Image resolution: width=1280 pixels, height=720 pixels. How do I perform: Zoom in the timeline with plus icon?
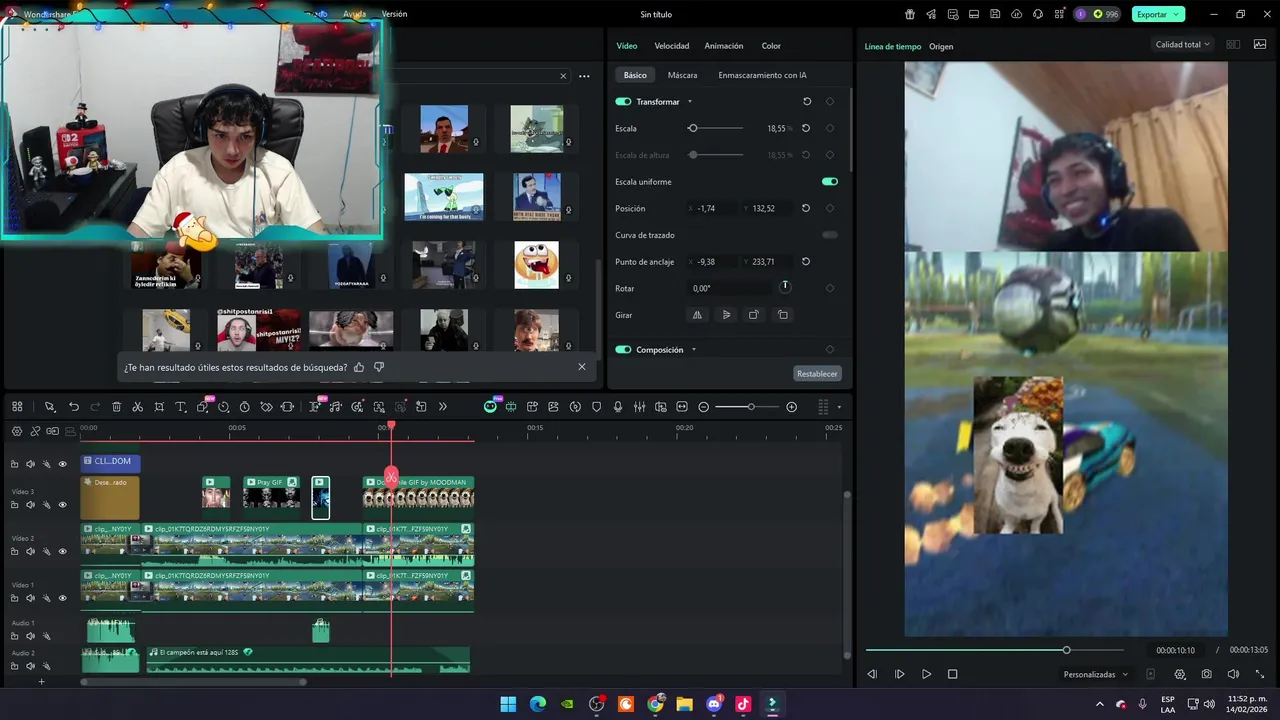(792, 407)
